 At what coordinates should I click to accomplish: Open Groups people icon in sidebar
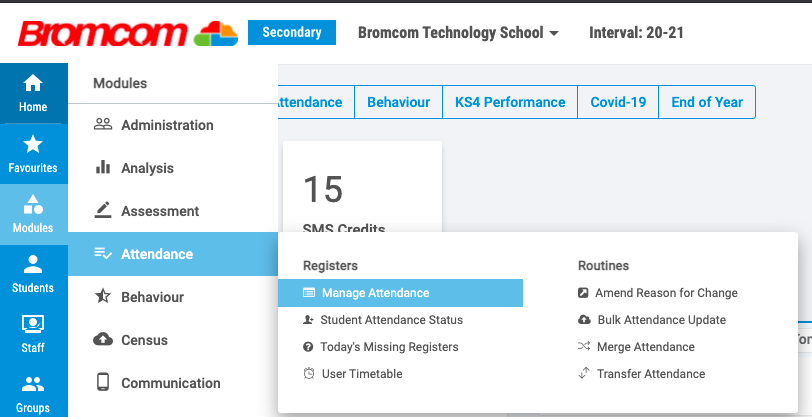pyautogui.click(x=33, y=384)
